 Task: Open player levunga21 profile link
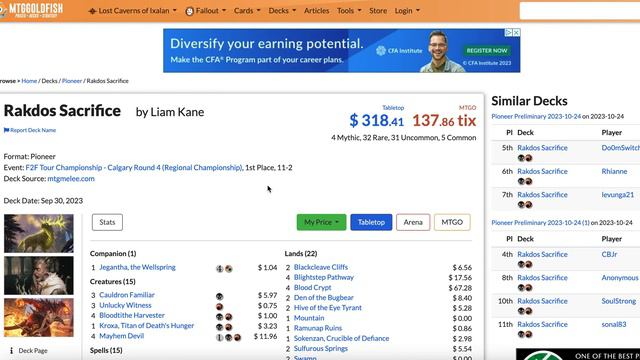pos(618,195)
